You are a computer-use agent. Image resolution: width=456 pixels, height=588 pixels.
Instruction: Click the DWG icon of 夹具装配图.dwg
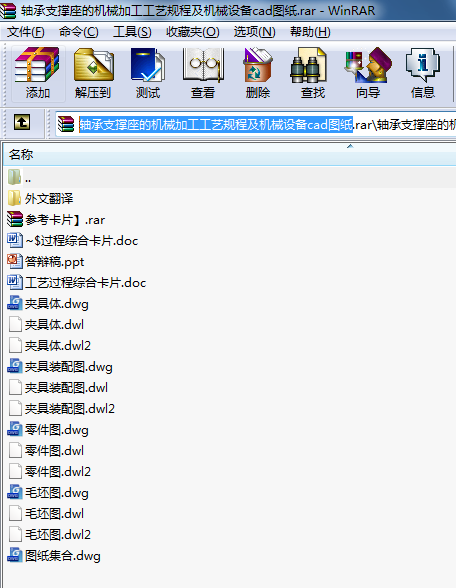pyautogui.click(x=15, y=366)
